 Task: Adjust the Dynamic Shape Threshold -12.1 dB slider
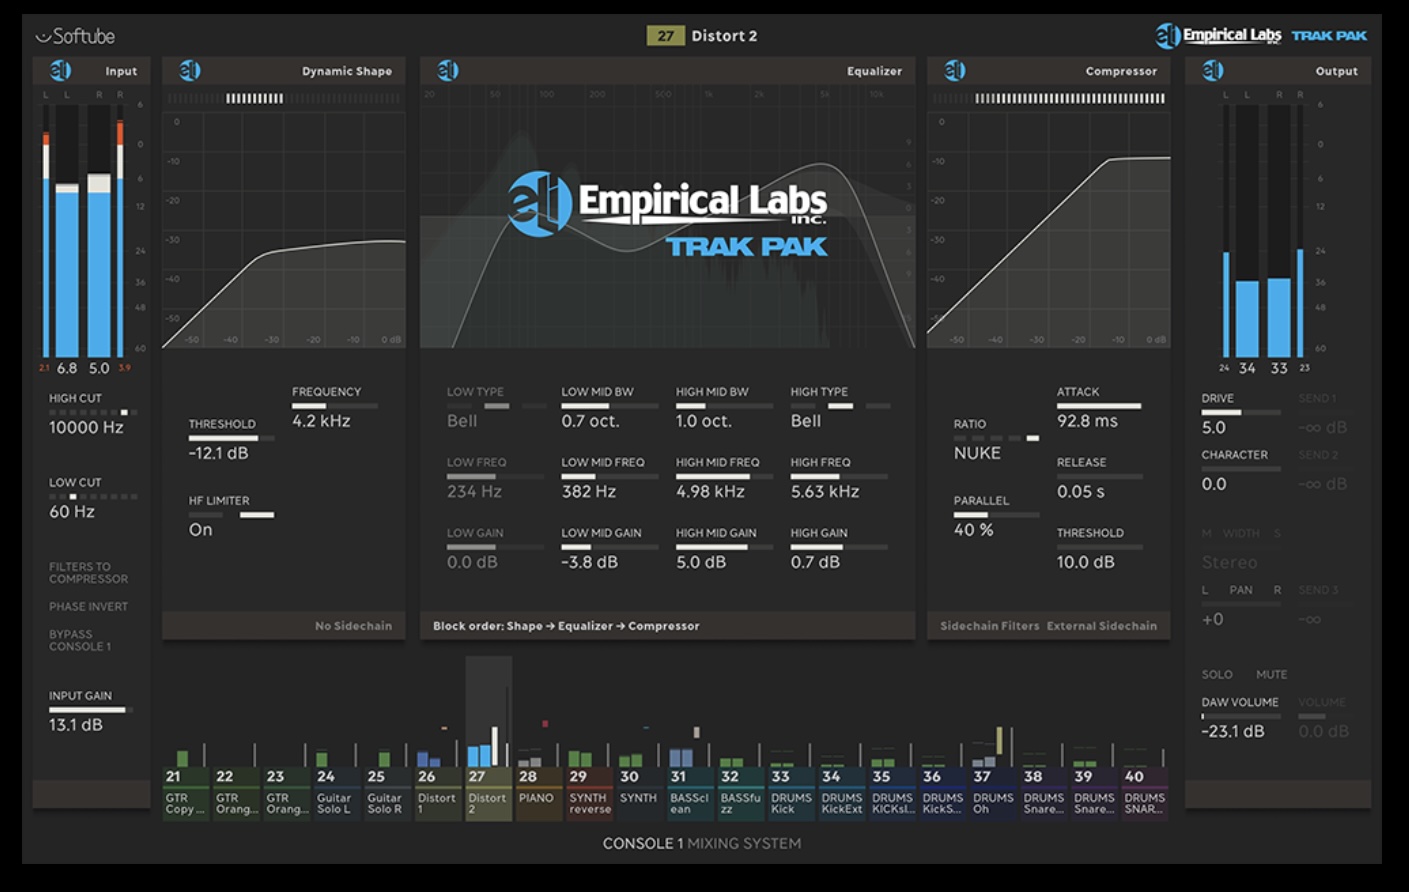click(x=231, y=438)
